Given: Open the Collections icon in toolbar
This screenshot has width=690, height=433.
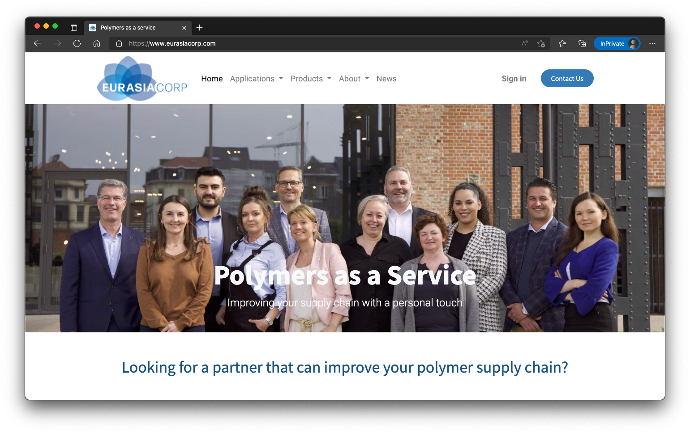Looking at the screenshot, I should 582,44.
